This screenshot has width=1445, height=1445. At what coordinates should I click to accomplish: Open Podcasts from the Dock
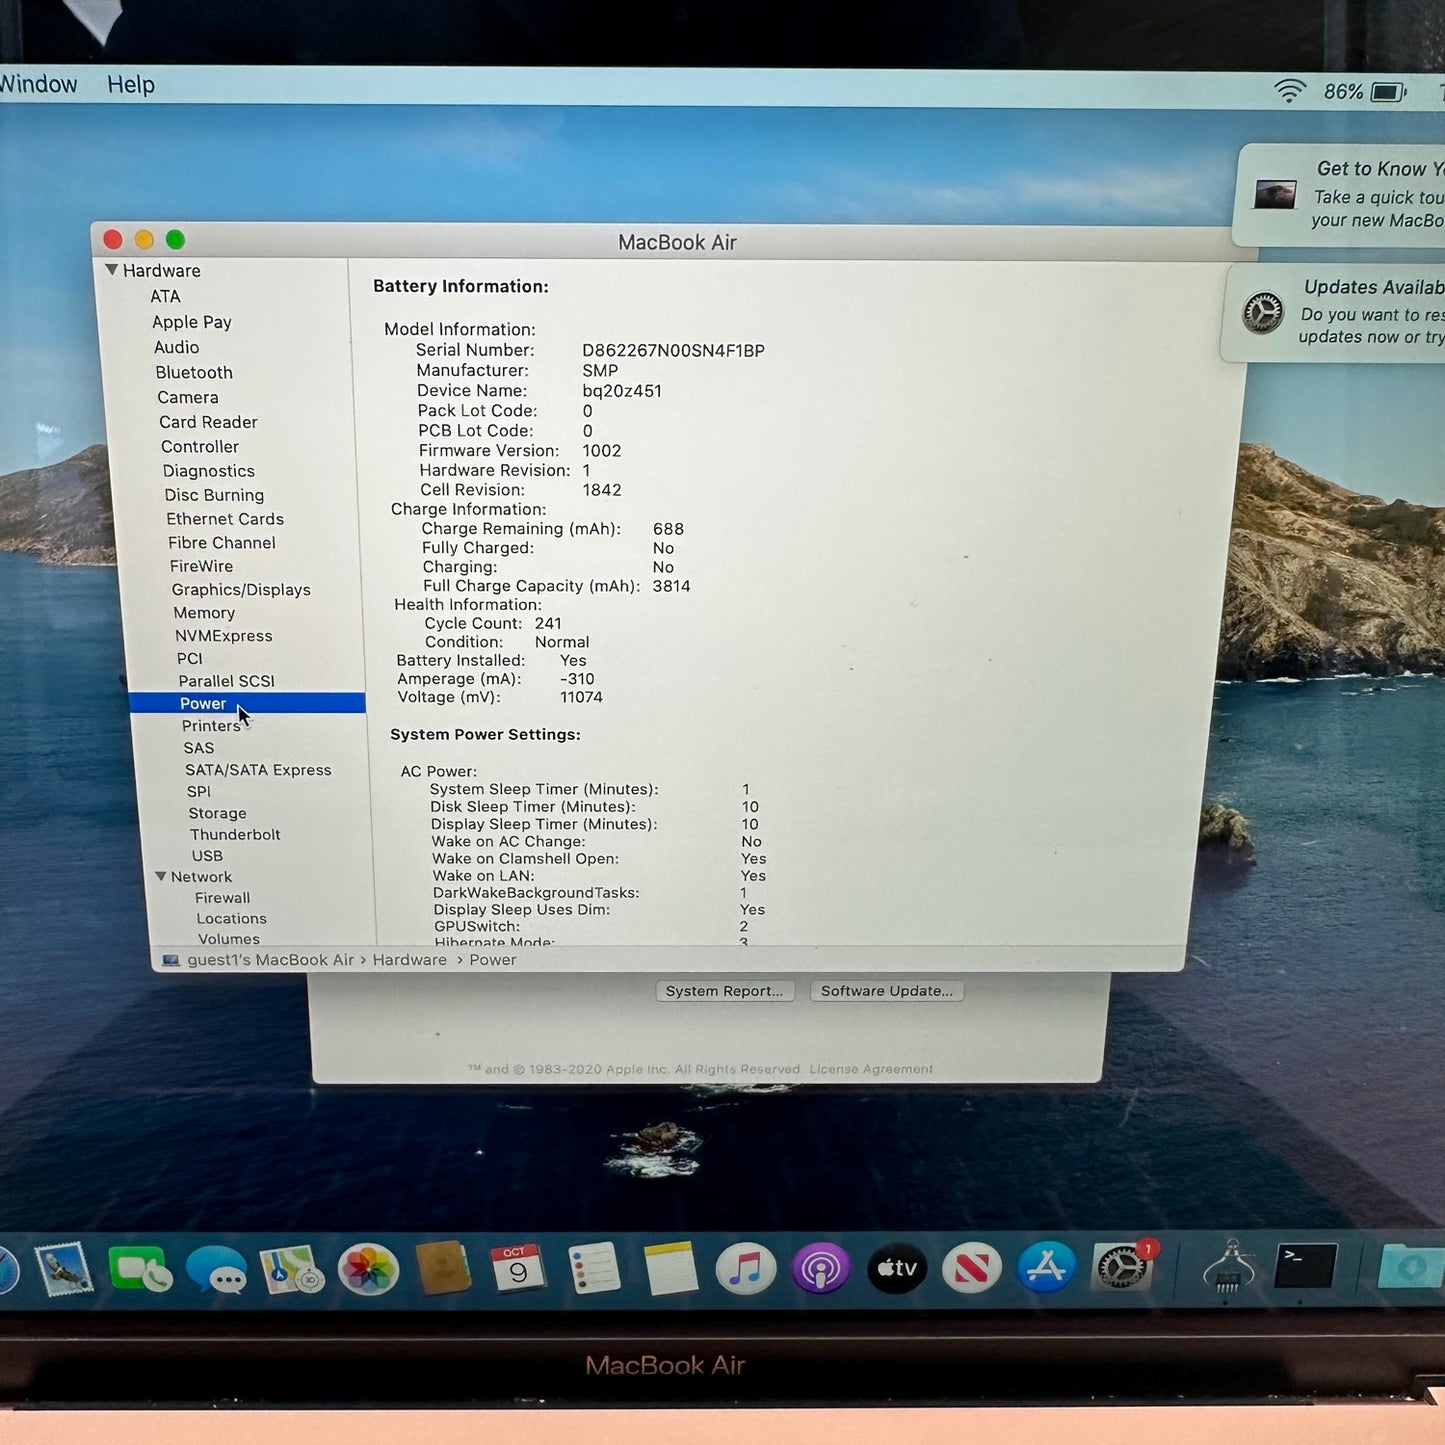[x=820, y=1269]
